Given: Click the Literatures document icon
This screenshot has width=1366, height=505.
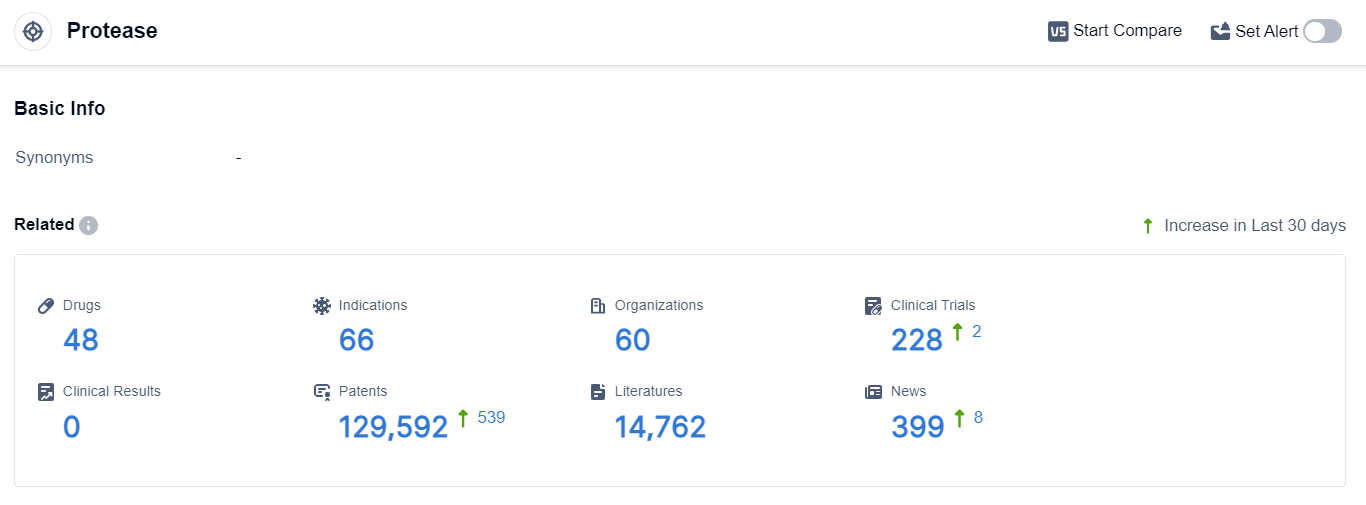Looking at the screenshot, I should [x=598, y=392].
